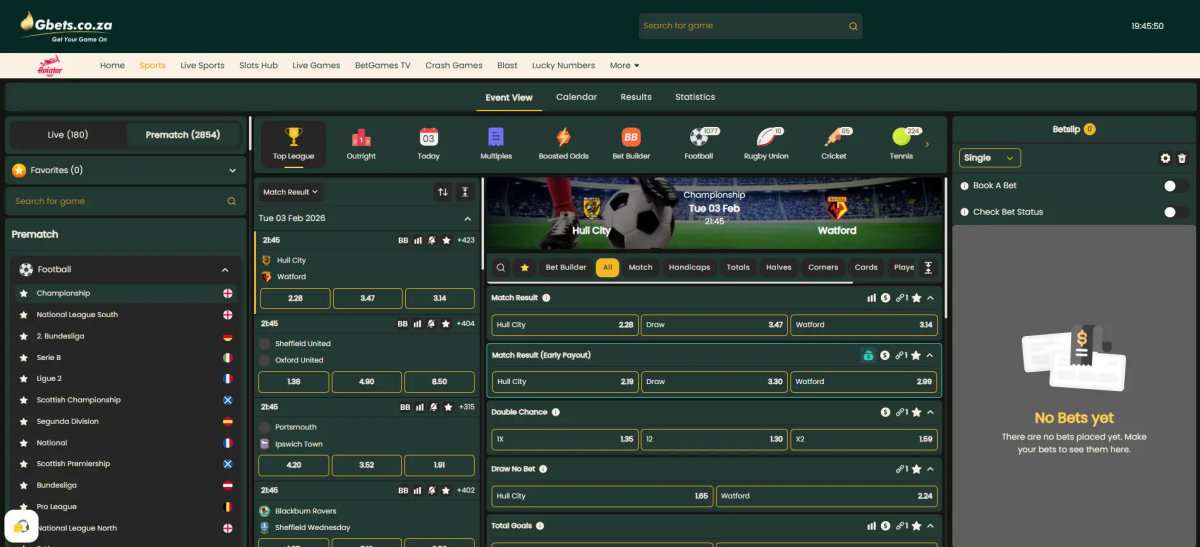Click the Gbets.co.za logo
Viewport: 1200px width, 547px height.
point(66,26)
